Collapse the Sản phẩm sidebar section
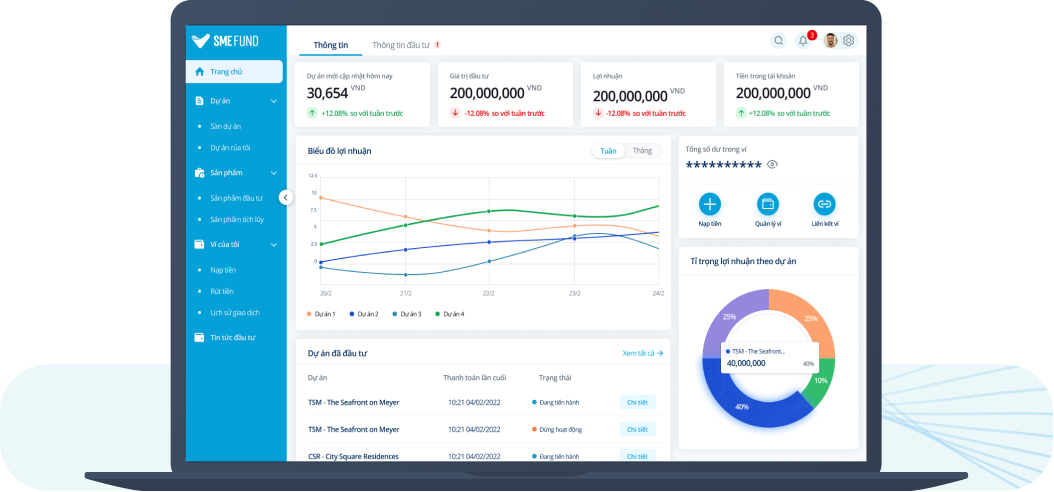The height and width of the screenshot is (492, 1054). point(273,173)
